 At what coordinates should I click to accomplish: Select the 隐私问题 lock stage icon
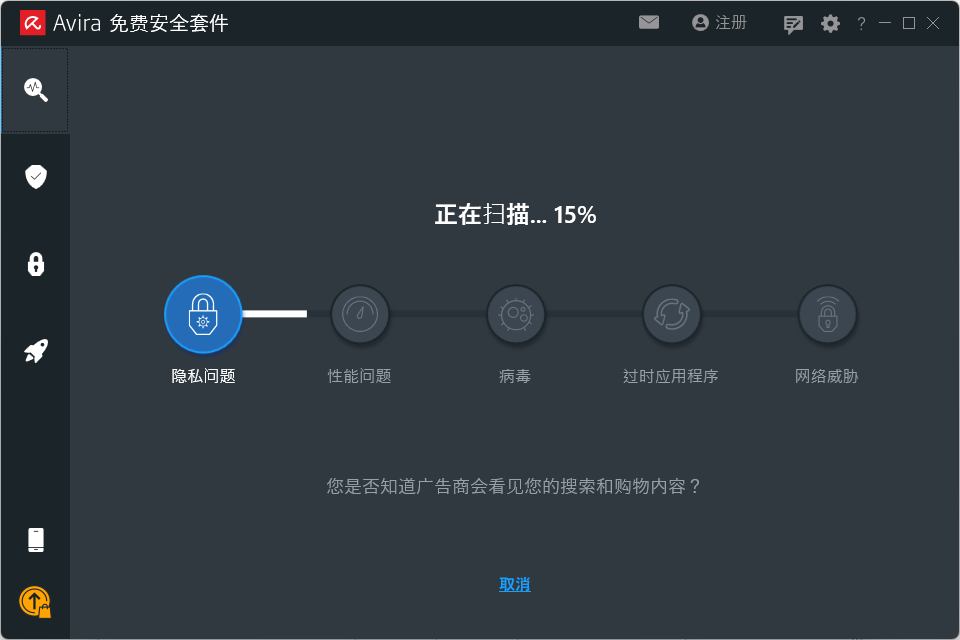[x=203, y=313]
